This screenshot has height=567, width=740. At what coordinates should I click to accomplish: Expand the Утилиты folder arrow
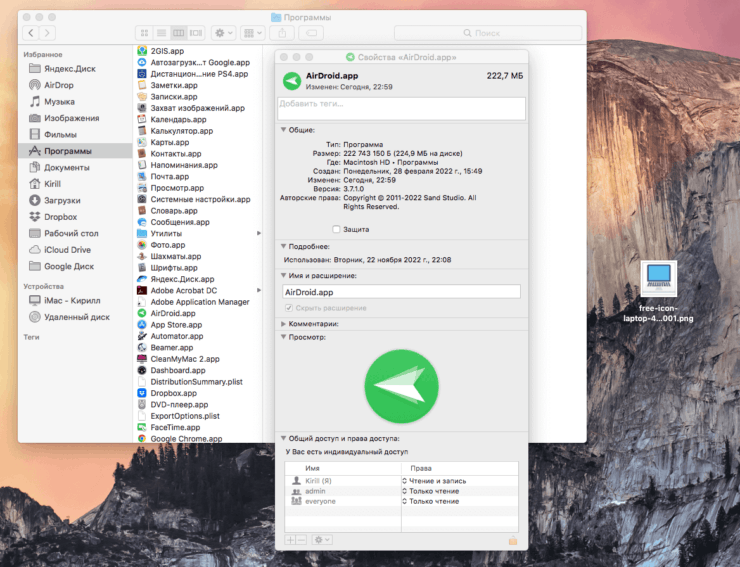click(x=259, y=233)
